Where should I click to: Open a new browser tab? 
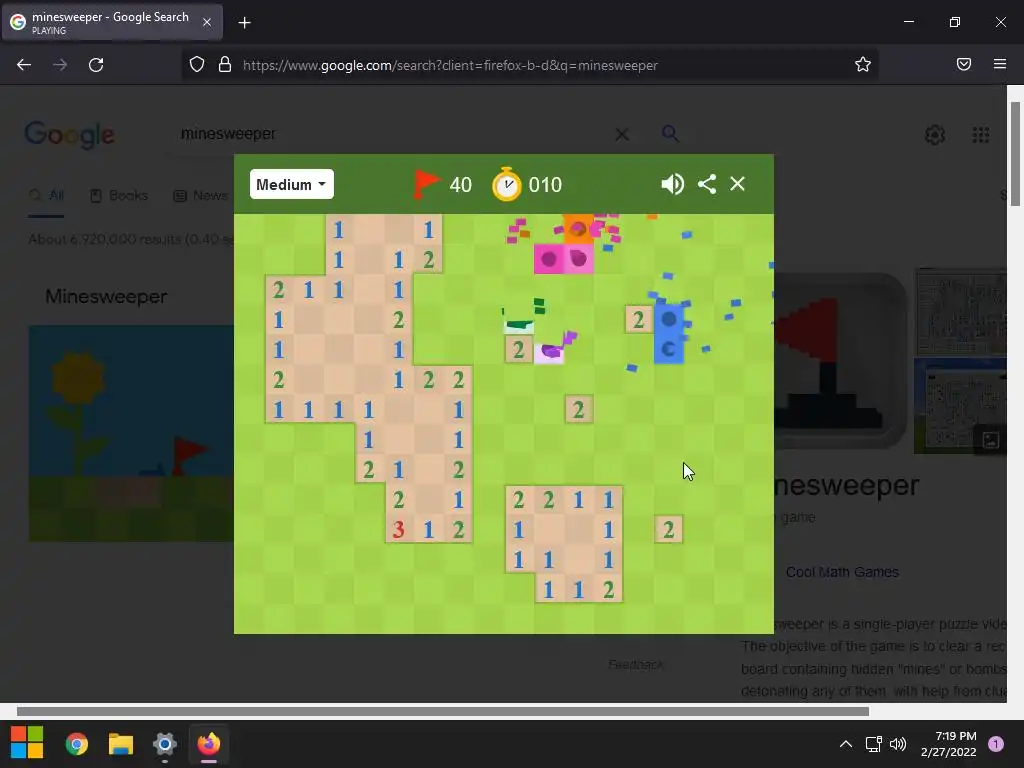click(x=244, y=23)
